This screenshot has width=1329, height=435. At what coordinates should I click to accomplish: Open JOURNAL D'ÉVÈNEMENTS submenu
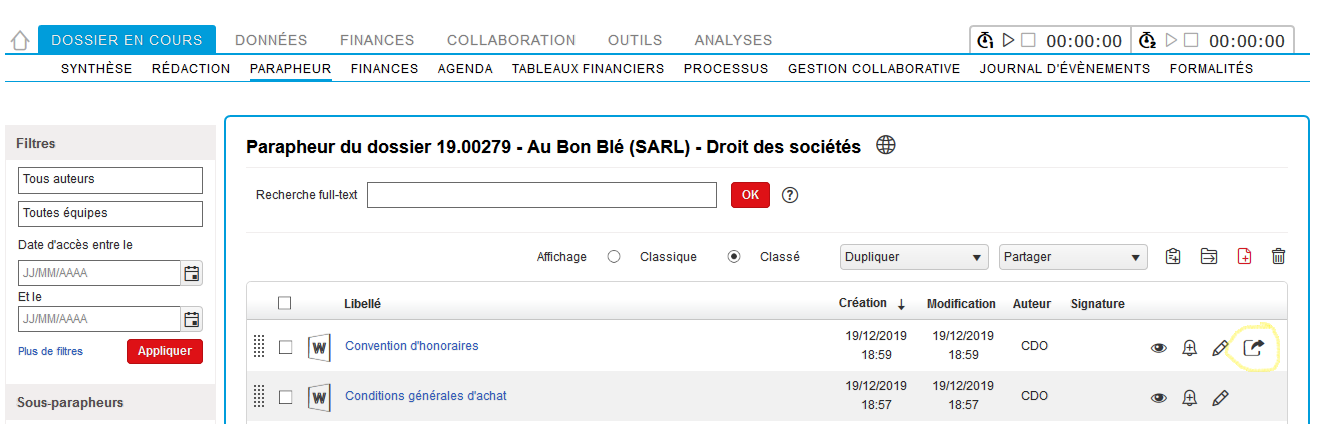point(1065,69)
